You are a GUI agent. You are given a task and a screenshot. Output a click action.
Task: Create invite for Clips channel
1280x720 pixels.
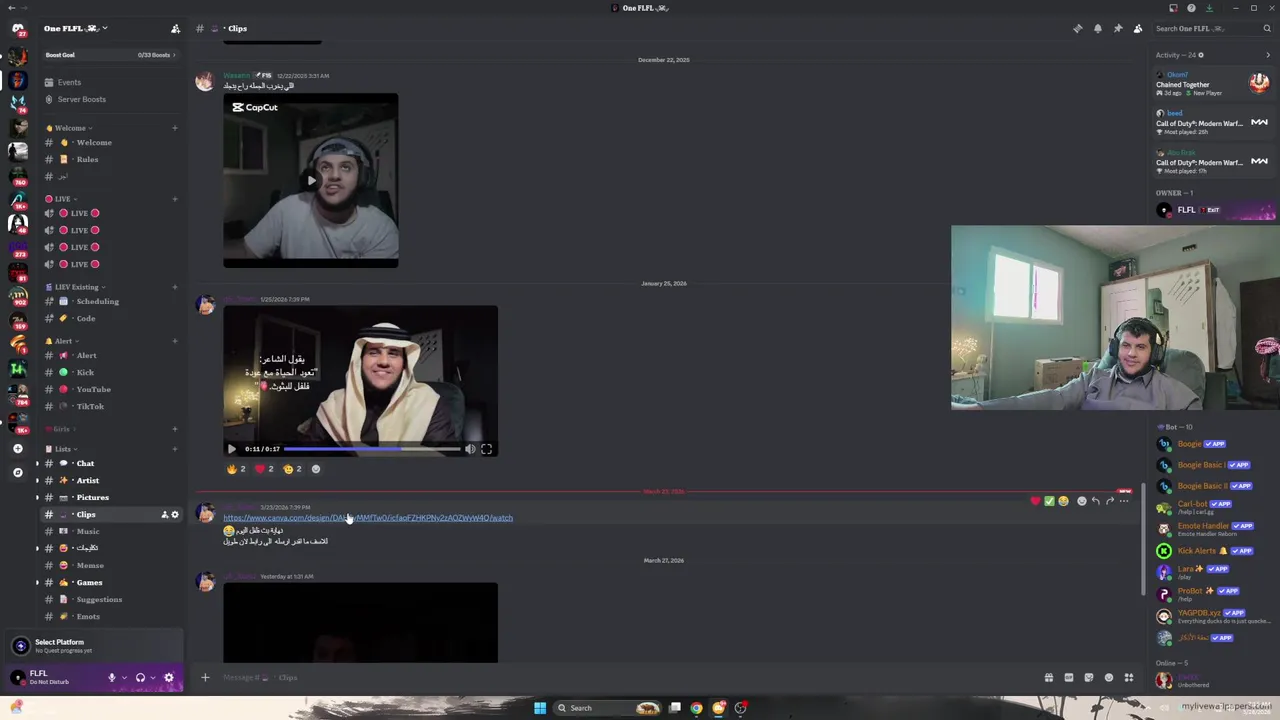tap(165, 514)
